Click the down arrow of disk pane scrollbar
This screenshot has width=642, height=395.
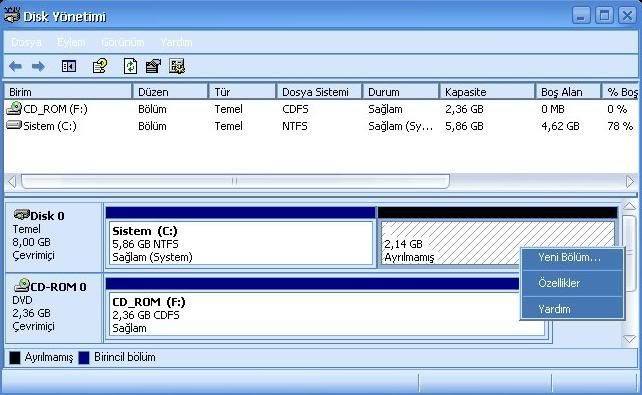629,339
